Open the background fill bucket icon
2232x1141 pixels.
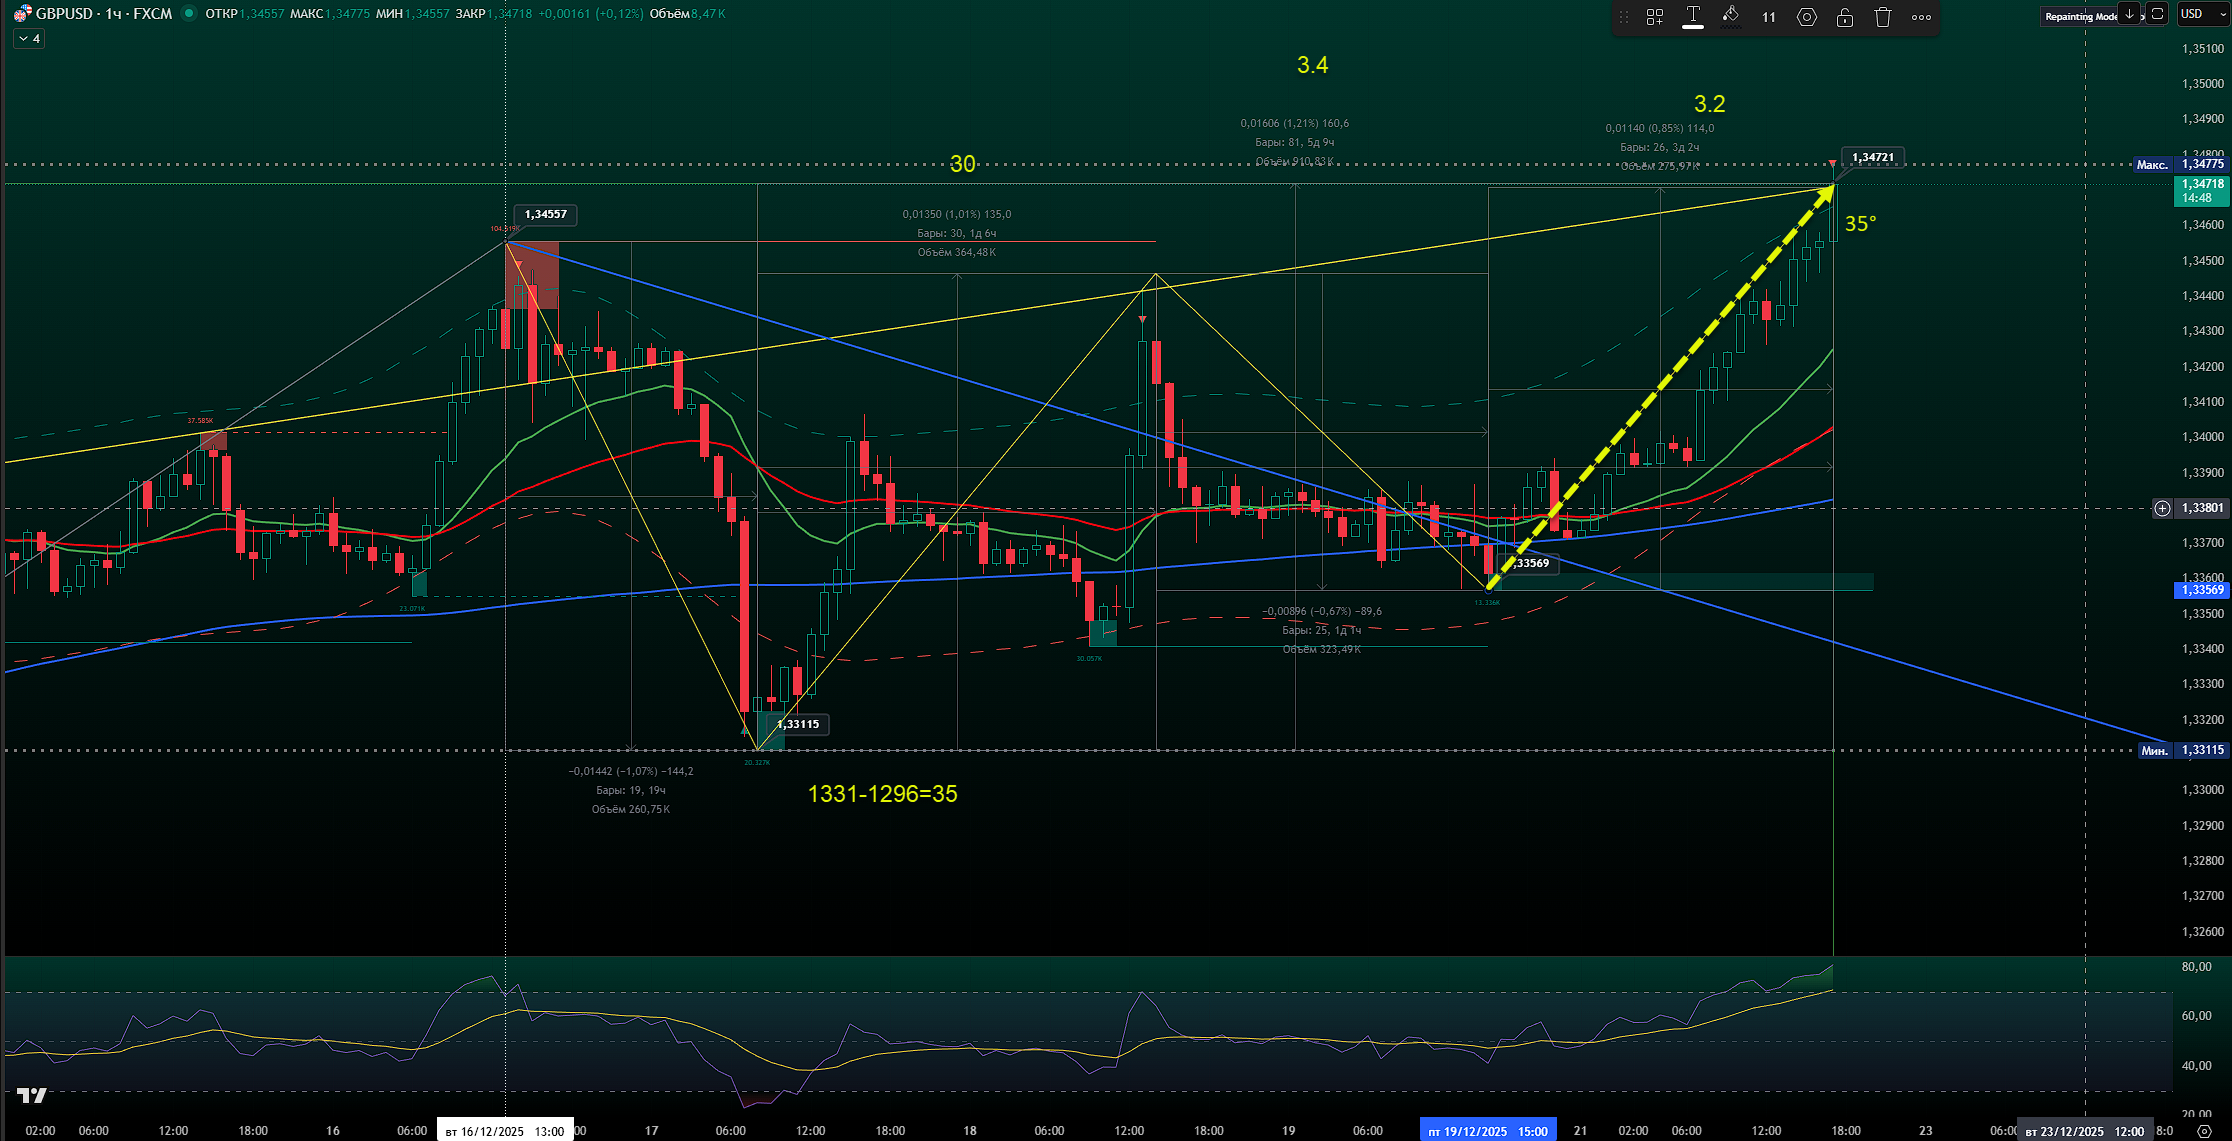coord(1731,16)
